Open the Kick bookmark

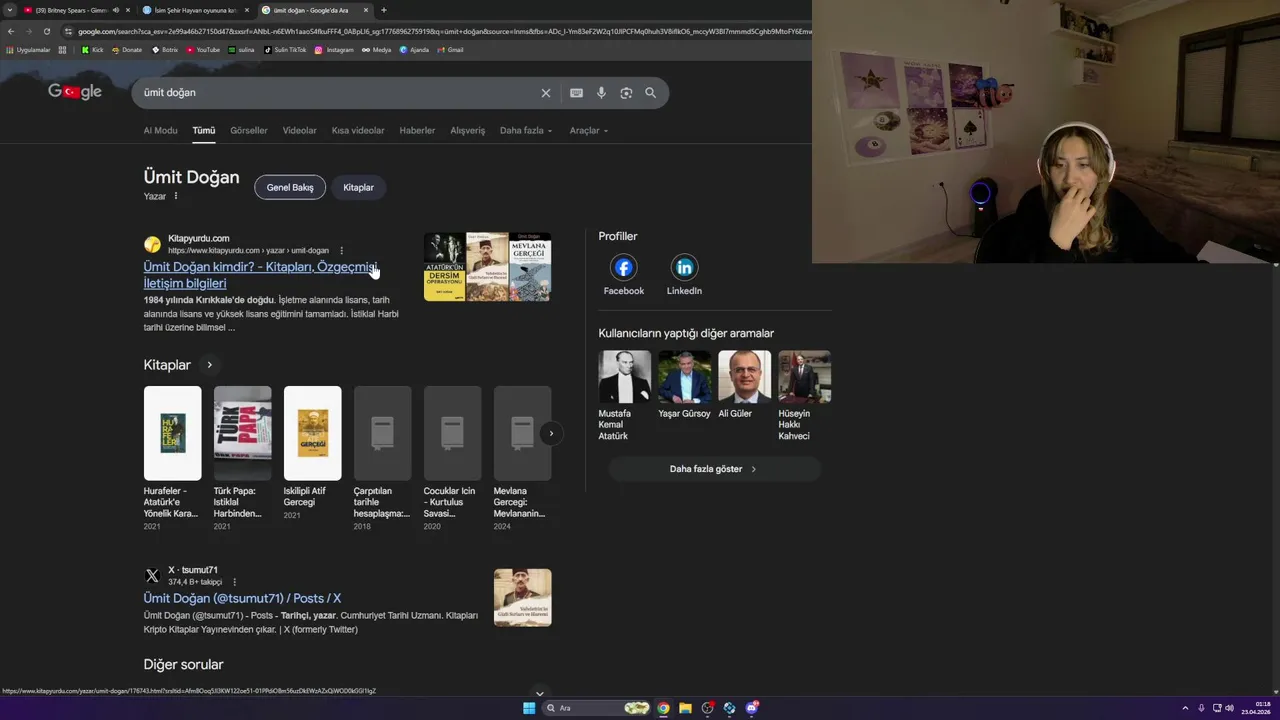pyautogui.click(x=92, y=49)
